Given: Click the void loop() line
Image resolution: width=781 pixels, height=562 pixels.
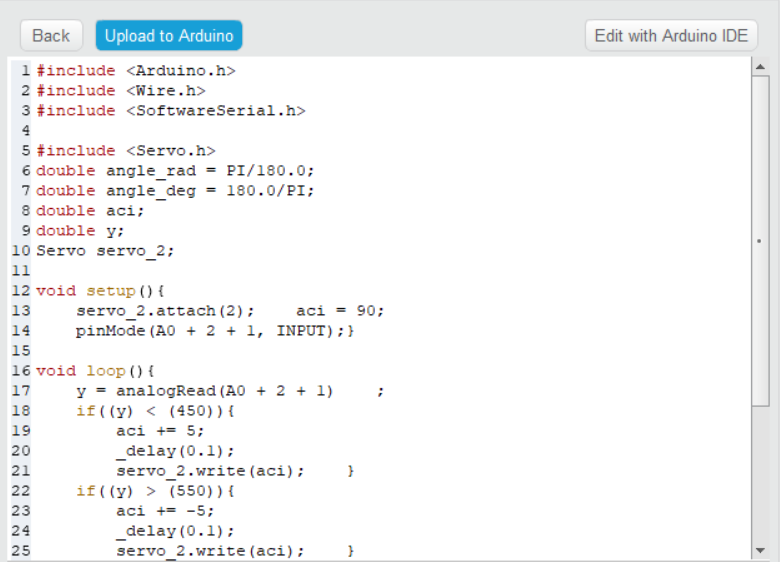Looking at the screenshot, I should [95, 371].
